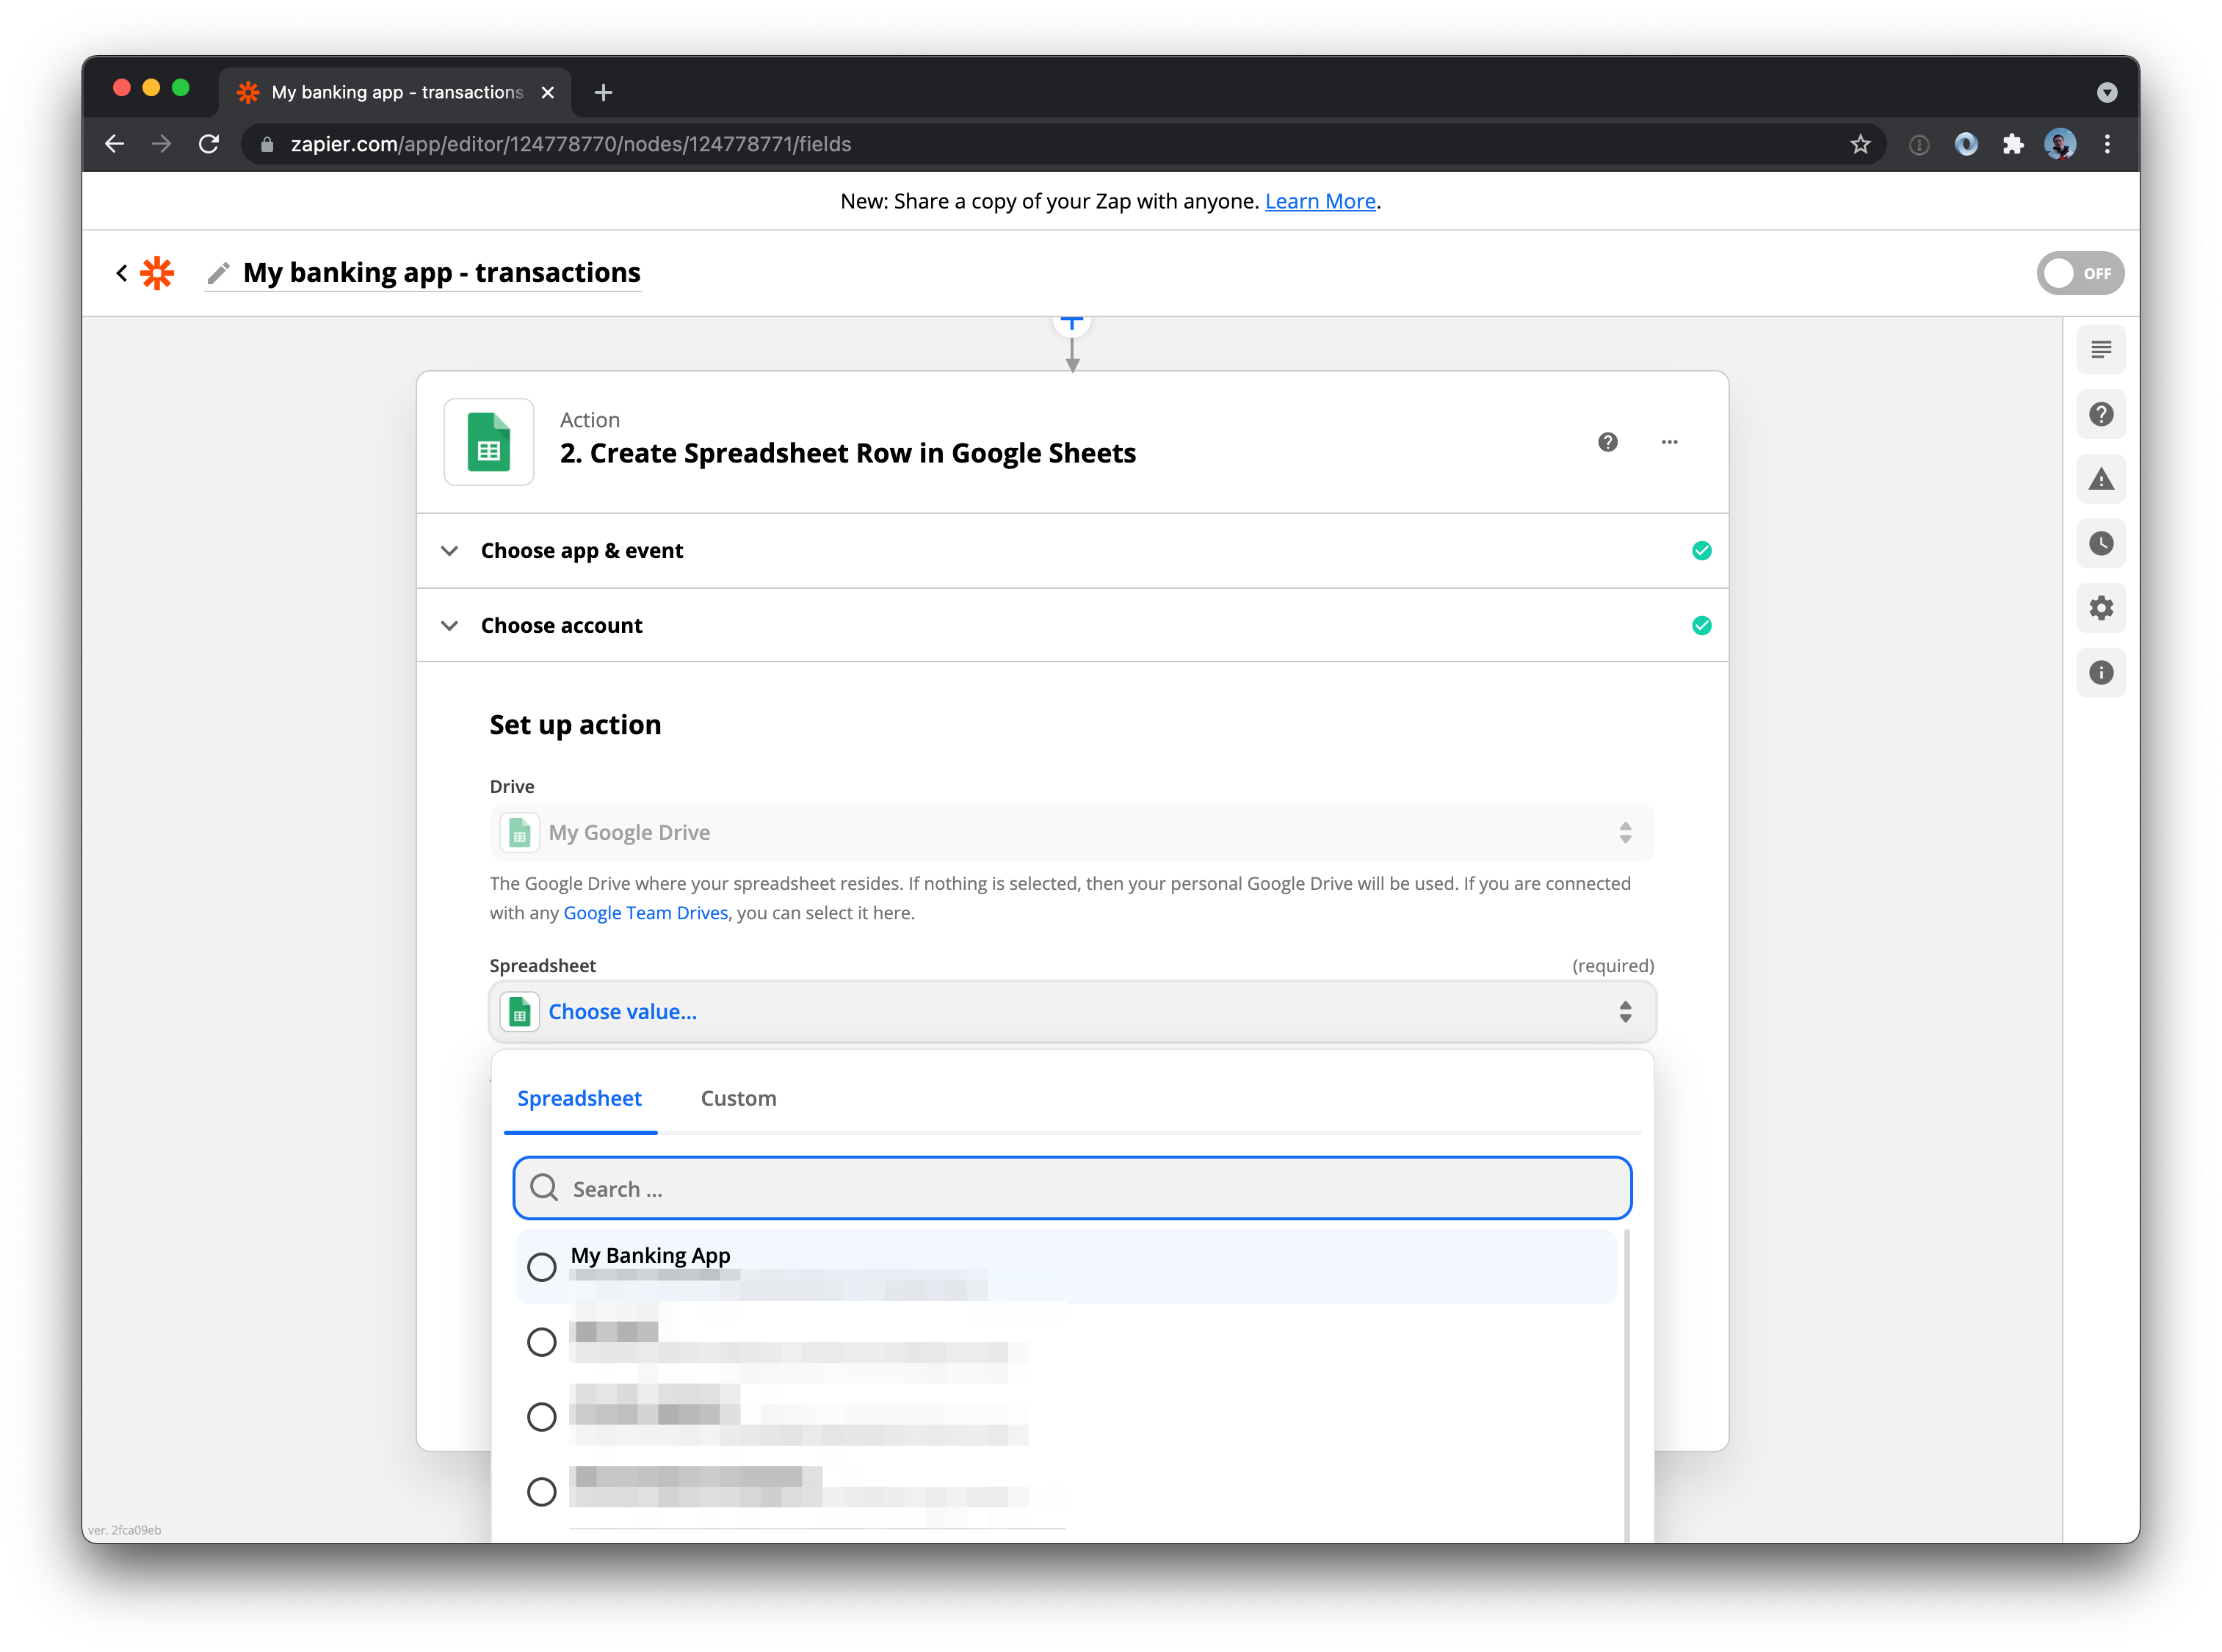Select the second spreadsheet radio option
The image size is (2222, 1652).
[x=541, y=1342]
